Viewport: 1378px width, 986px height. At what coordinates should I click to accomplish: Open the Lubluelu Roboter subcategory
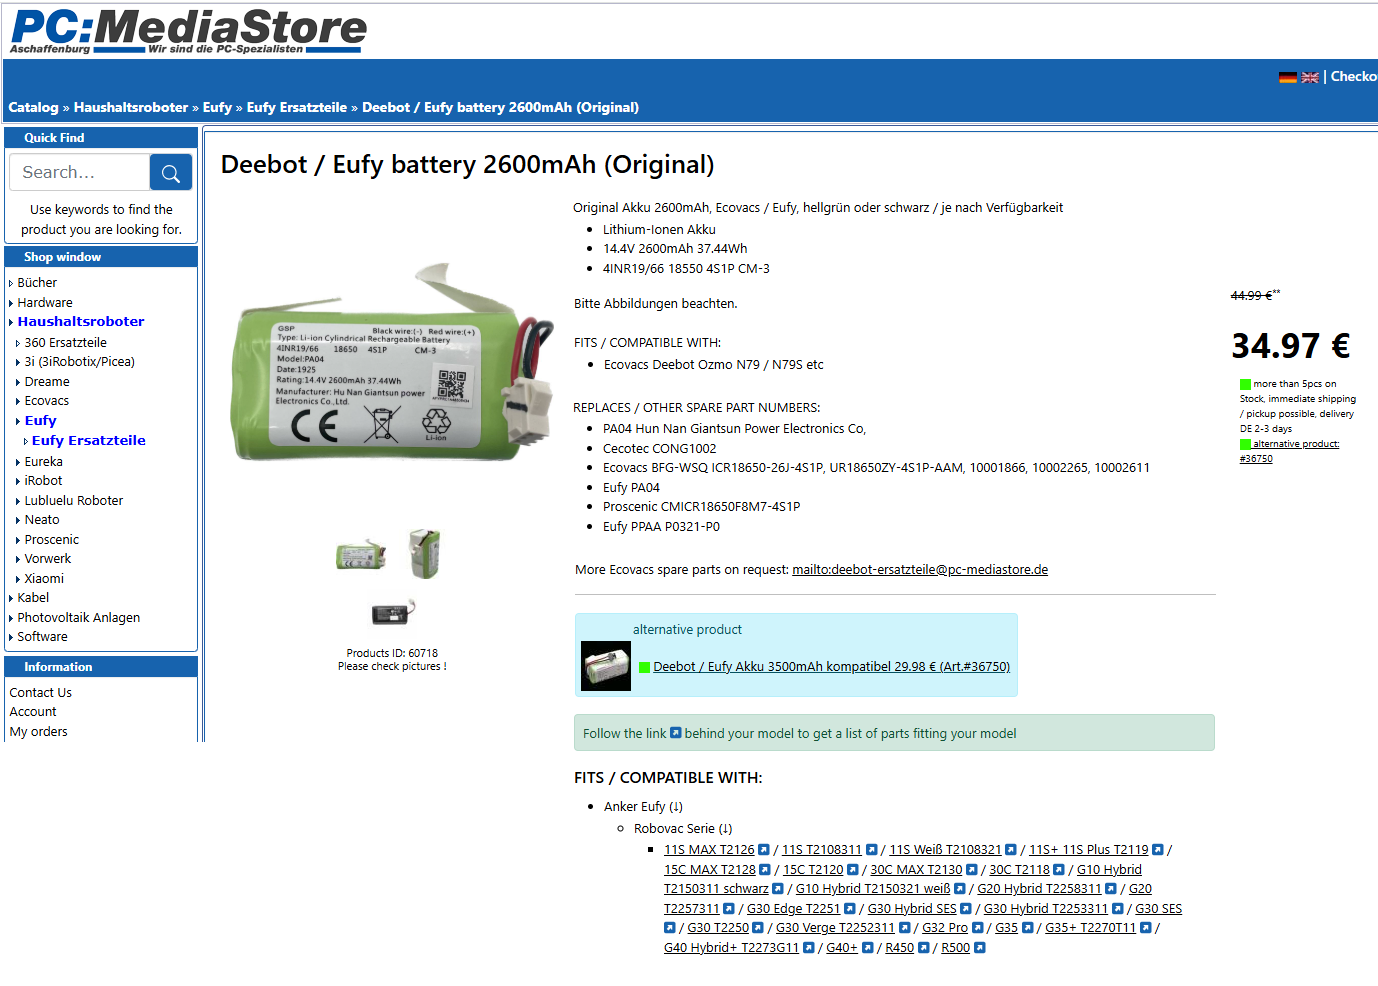[x=74, y=501]
